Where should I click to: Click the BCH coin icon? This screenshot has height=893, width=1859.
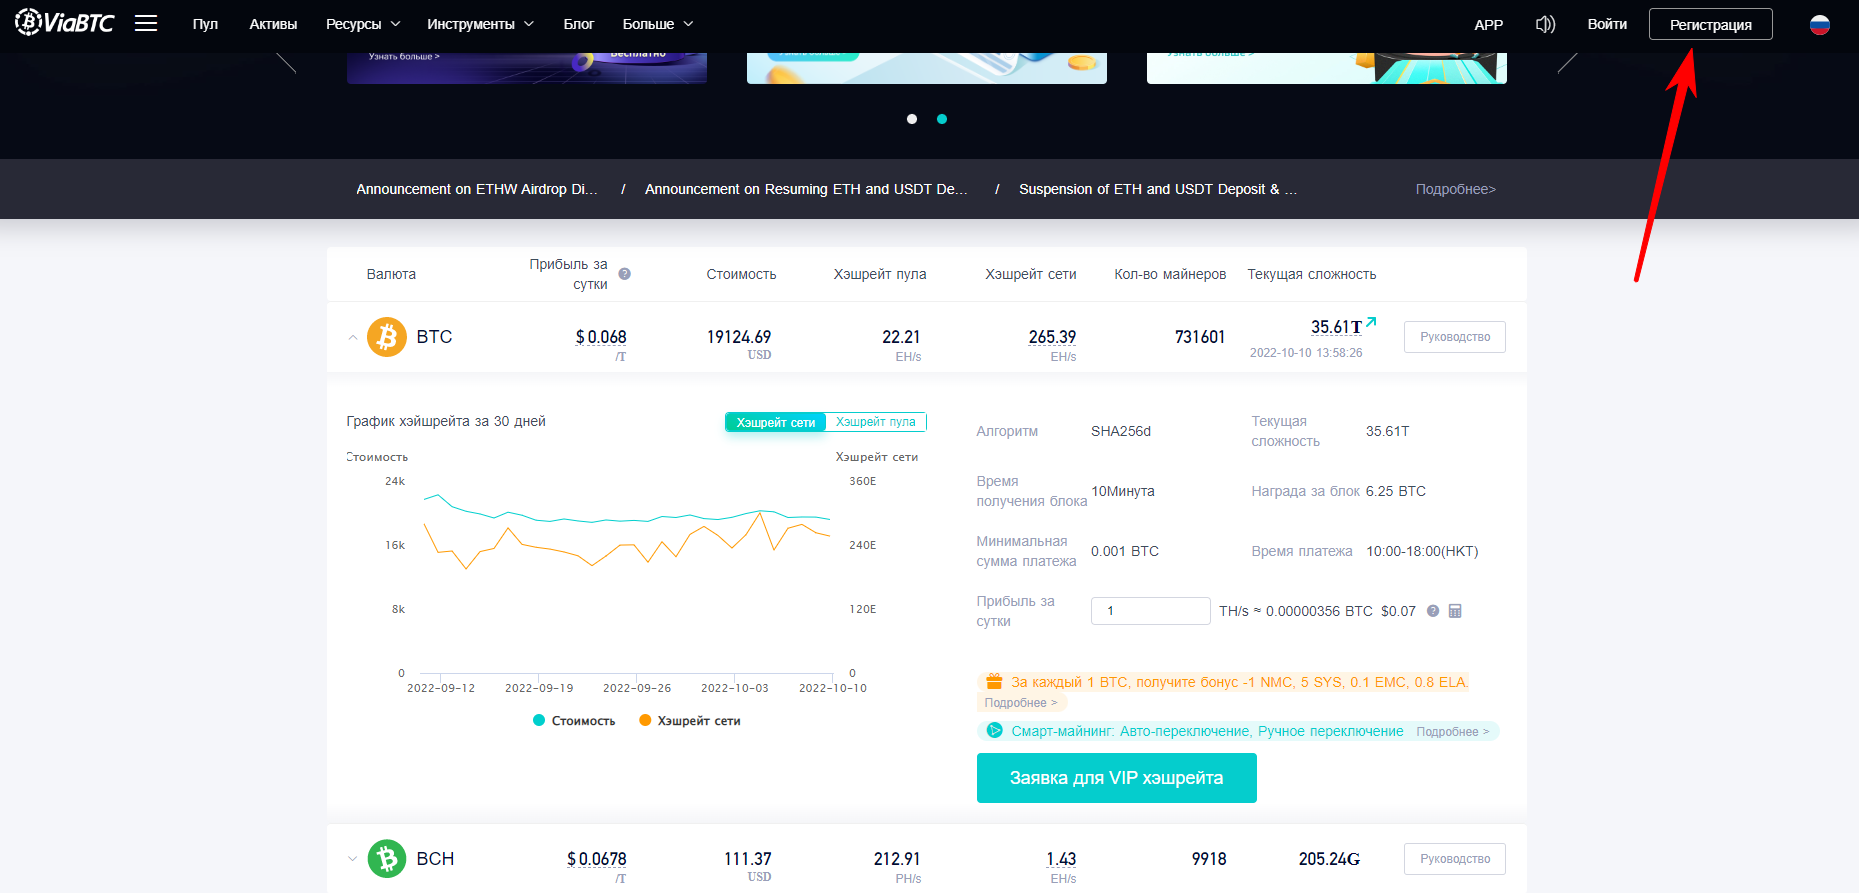(387, 859)
